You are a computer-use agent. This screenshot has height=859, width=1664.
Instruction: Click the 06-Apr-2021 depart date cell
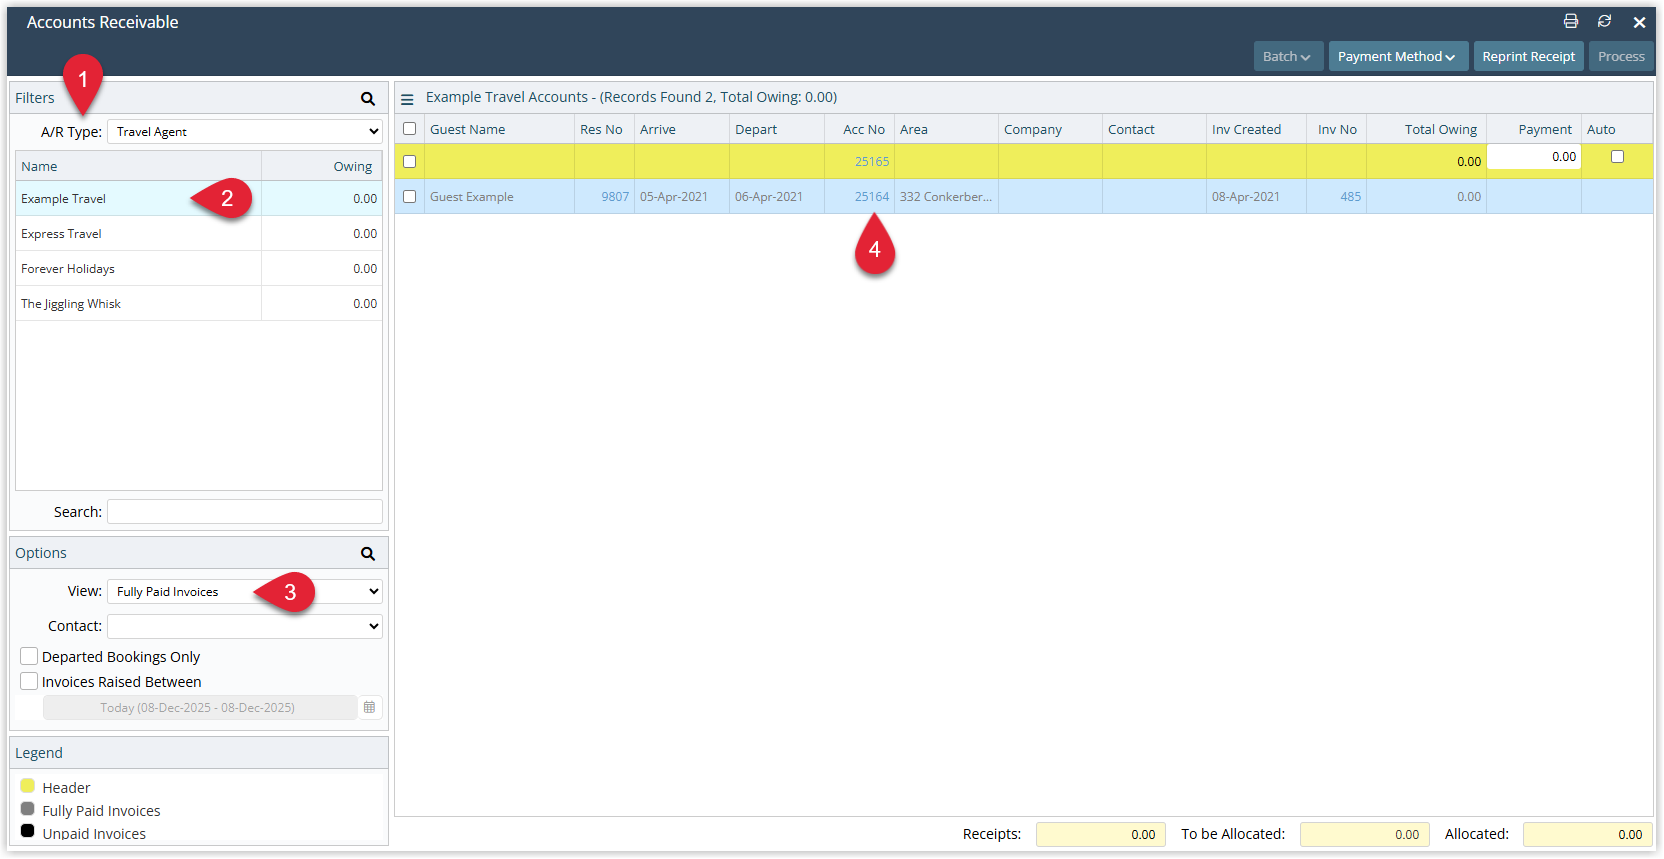click(x=777, y=196)
